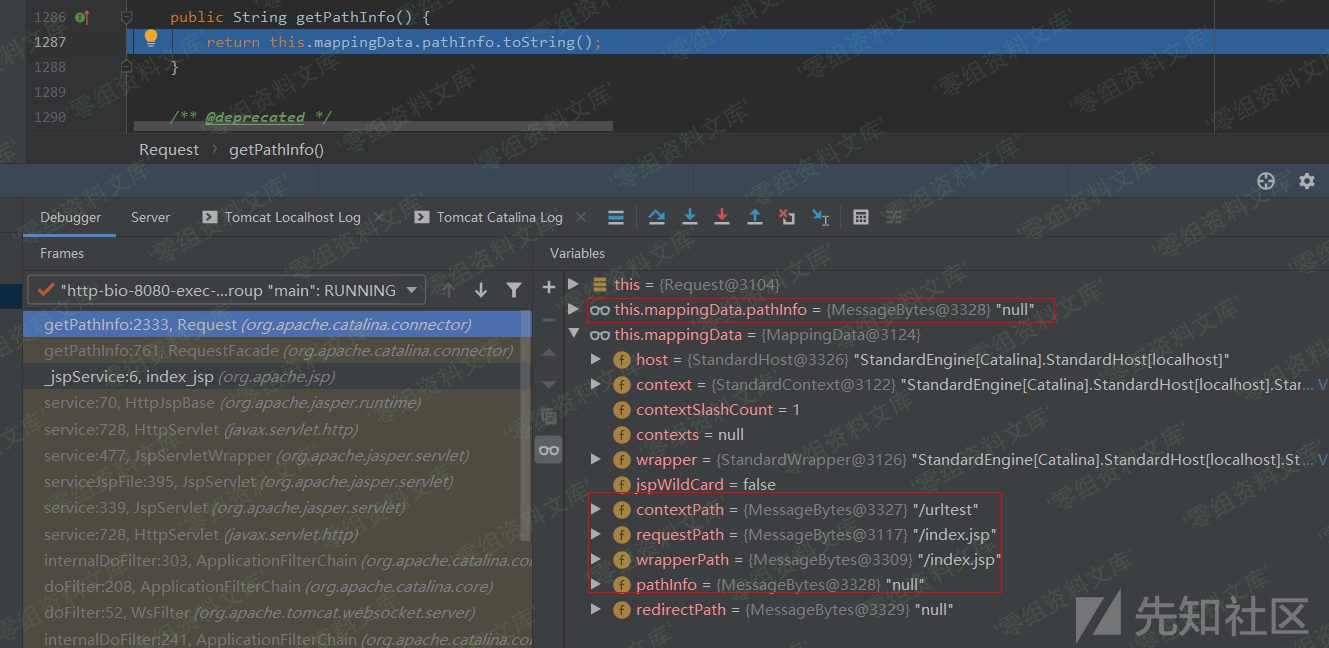Click the Run to Cursor icon
Image resolution: width=1329 pixels, height=648 pixels.
[820, 217]
